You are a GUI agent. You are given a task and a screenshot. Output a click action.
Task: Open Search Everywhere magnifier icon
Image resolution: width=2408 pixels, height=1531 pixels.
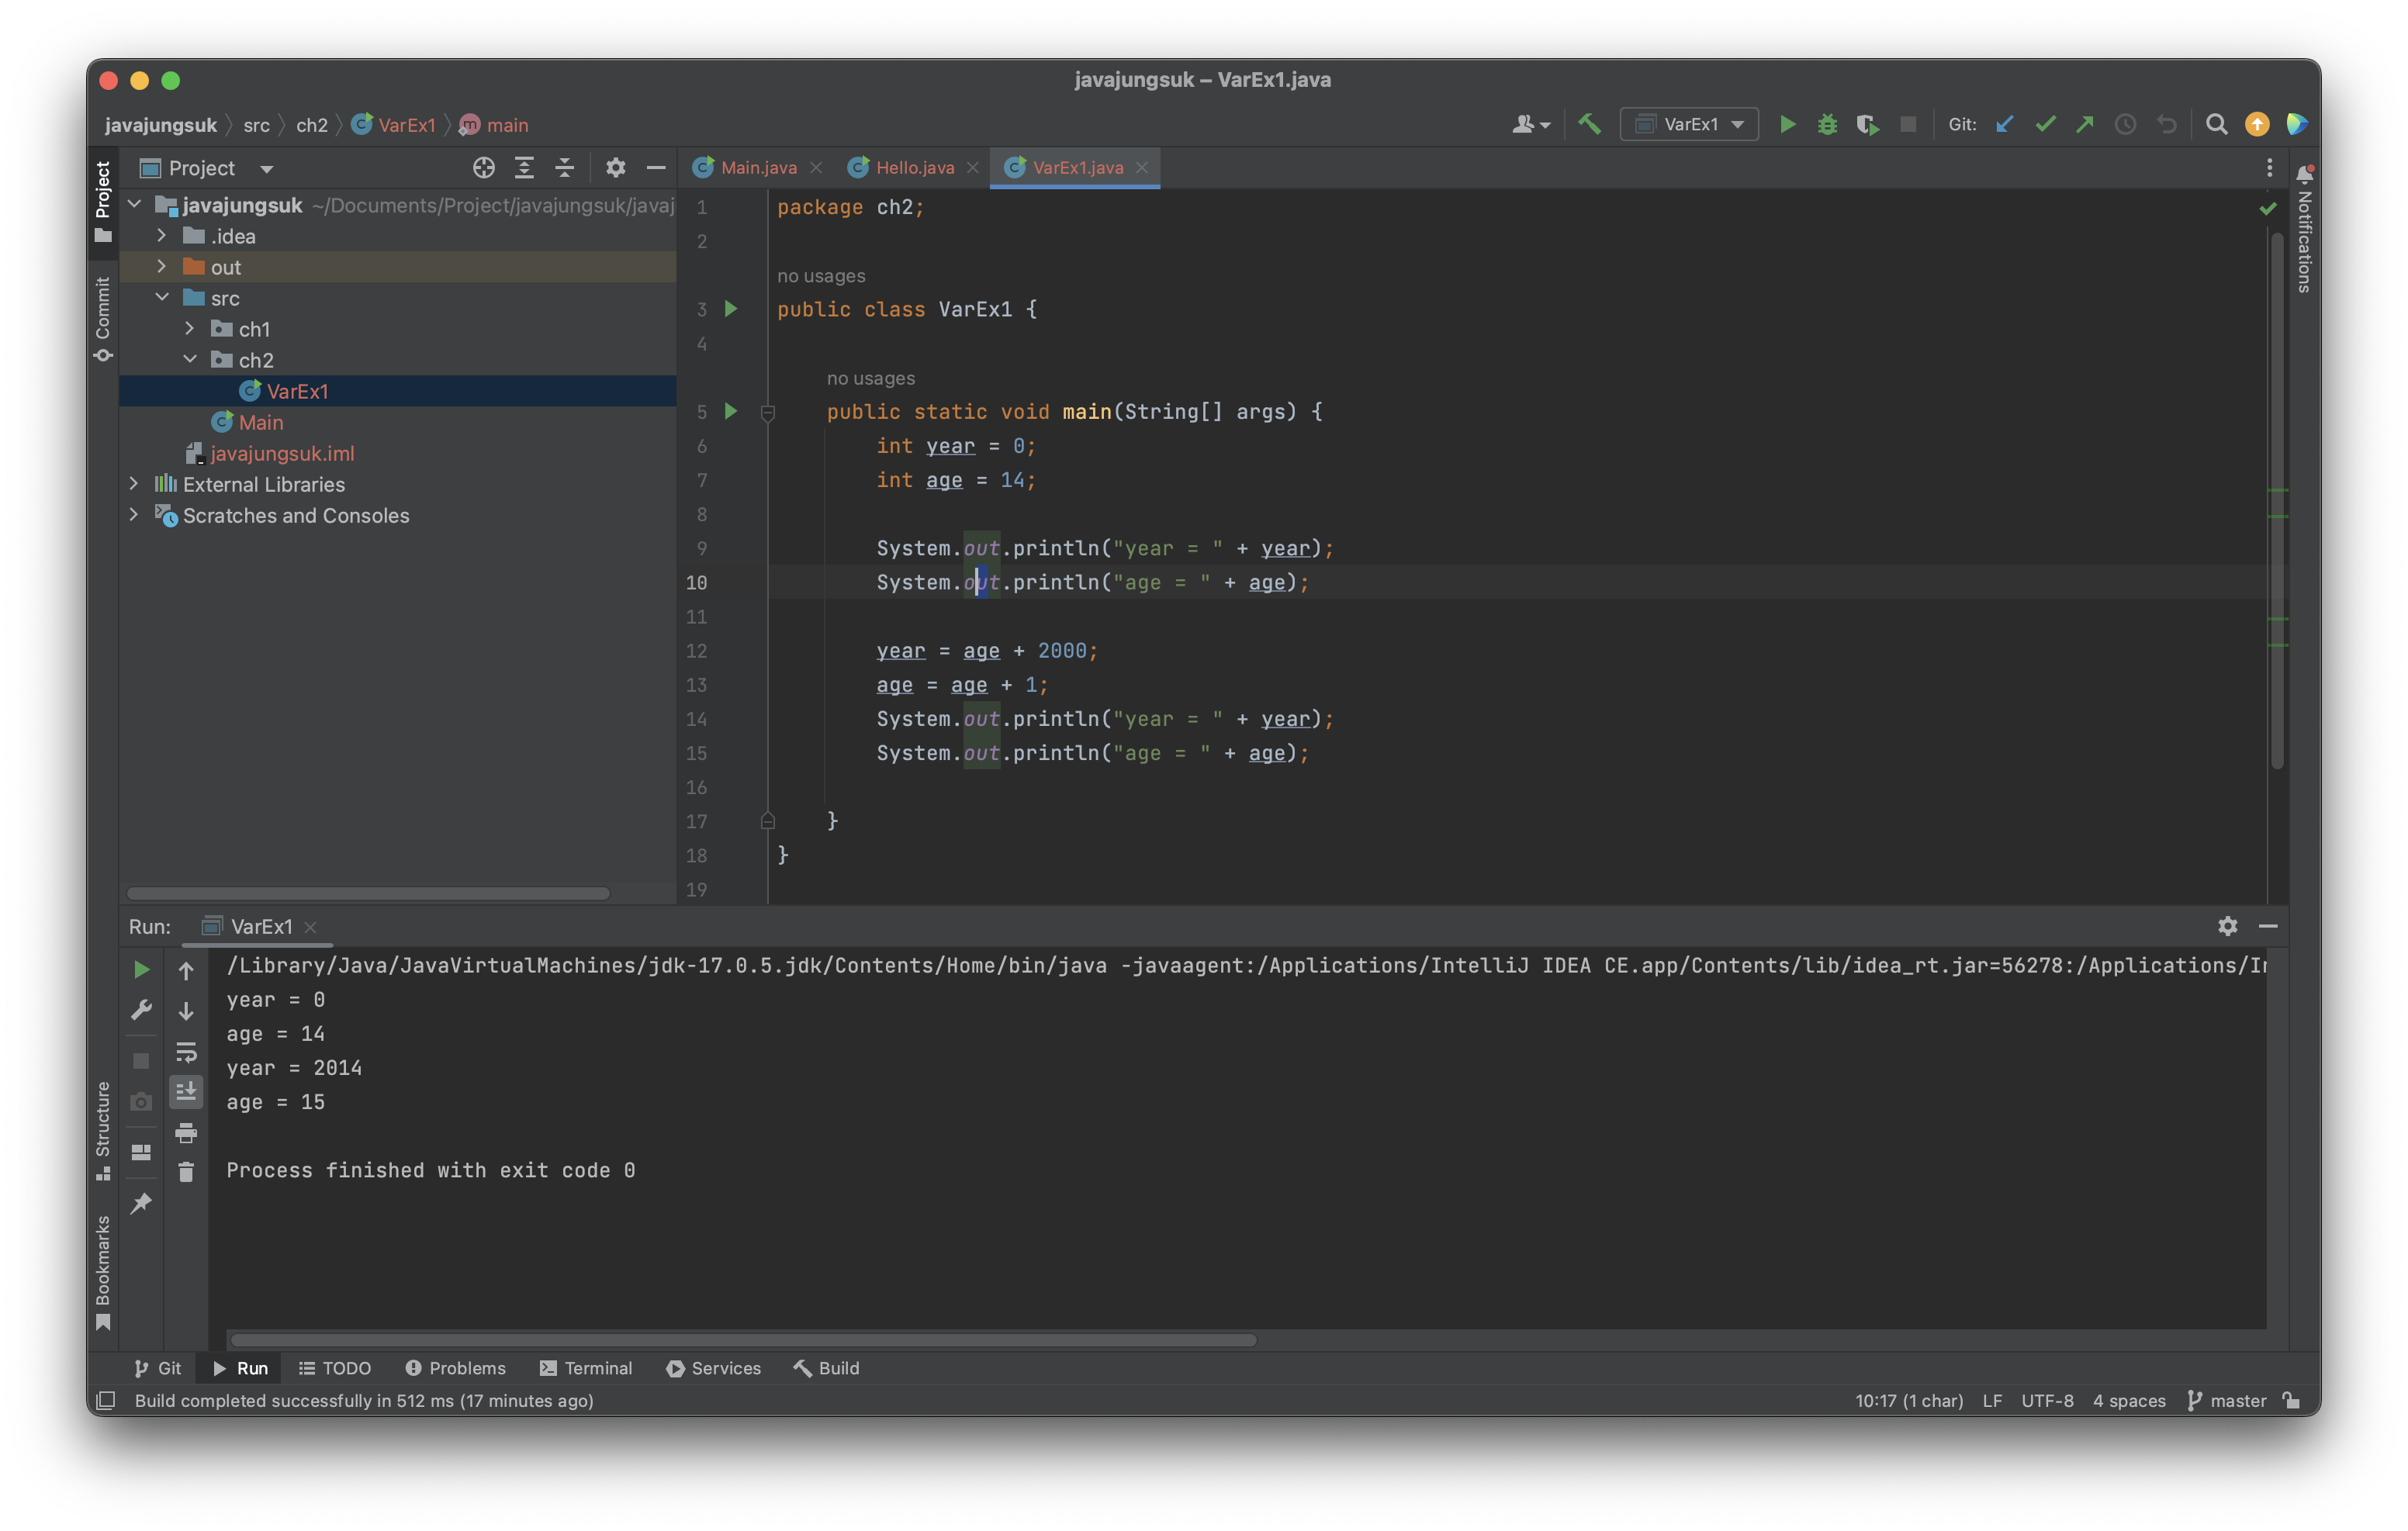click(x=2216, y=124)
